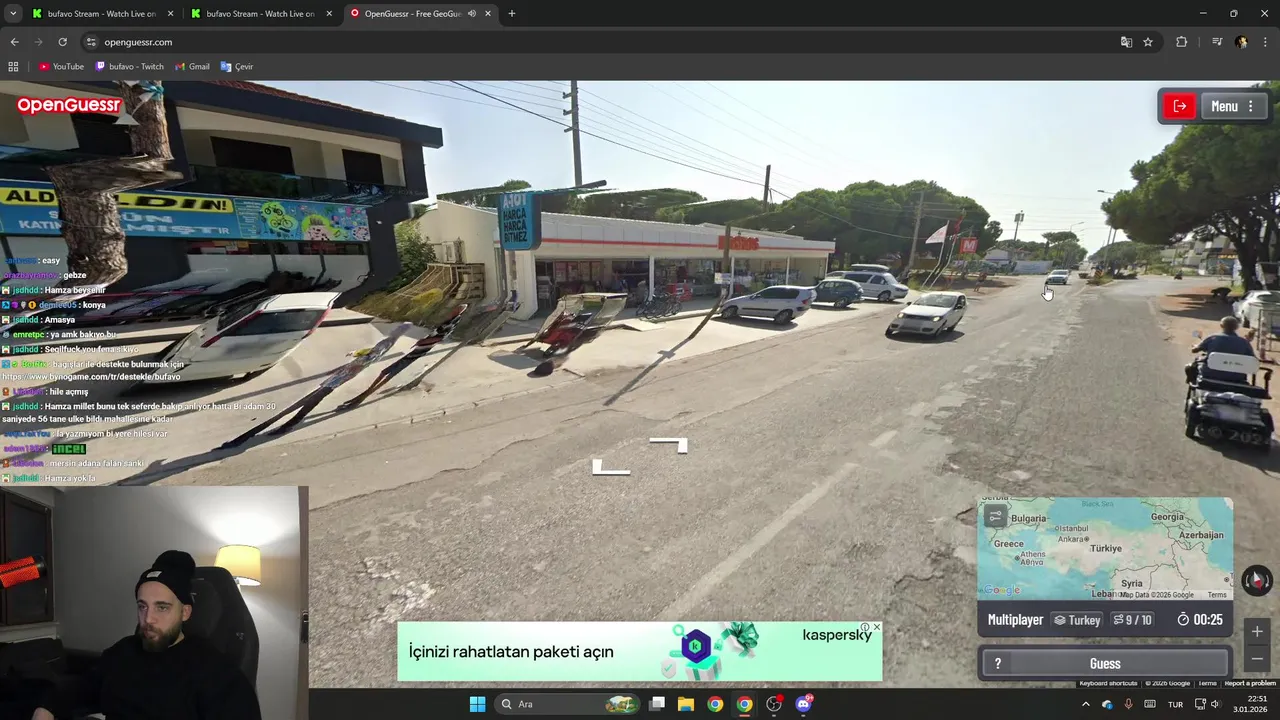This screenshot has width=1280, height=720.
Task: Open the volume speaker tray icon
Action: (1215, 704)
